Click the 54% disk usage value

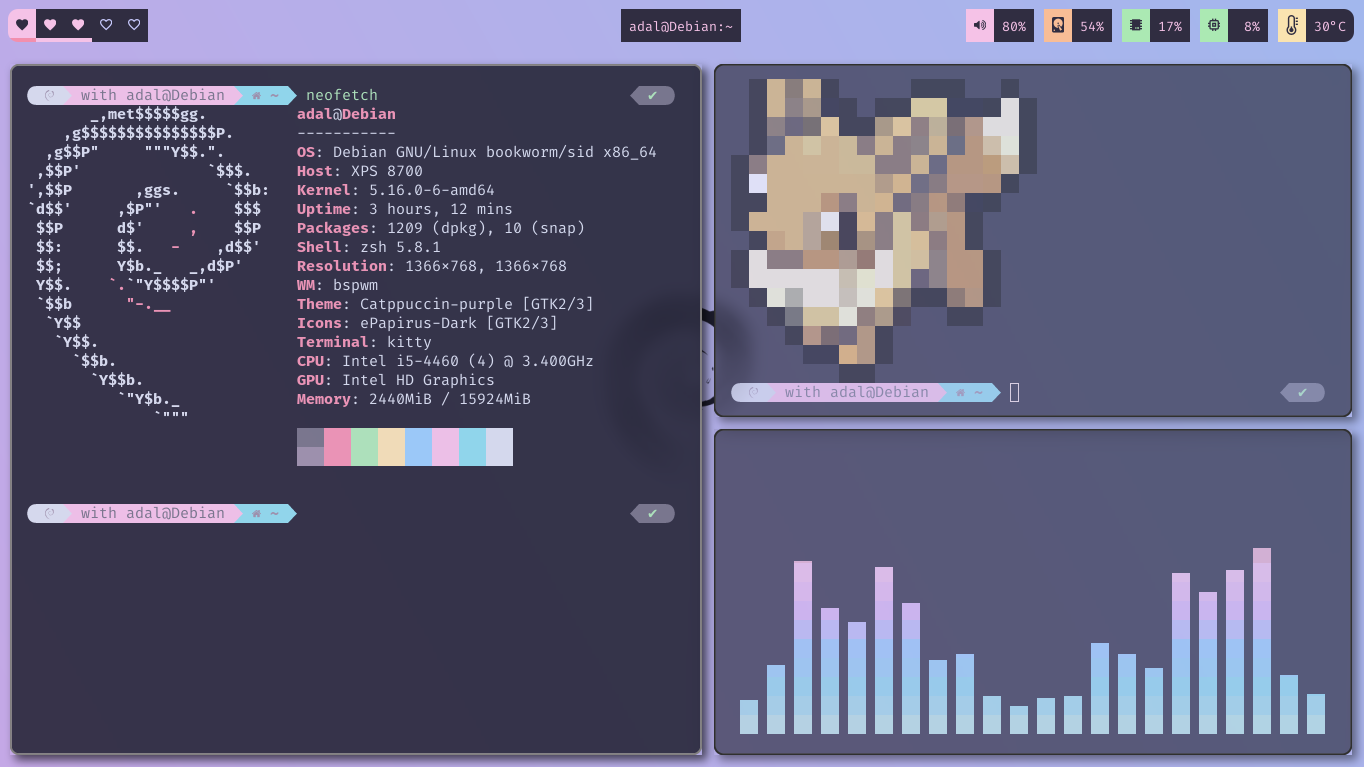(x=1092, y=26)
